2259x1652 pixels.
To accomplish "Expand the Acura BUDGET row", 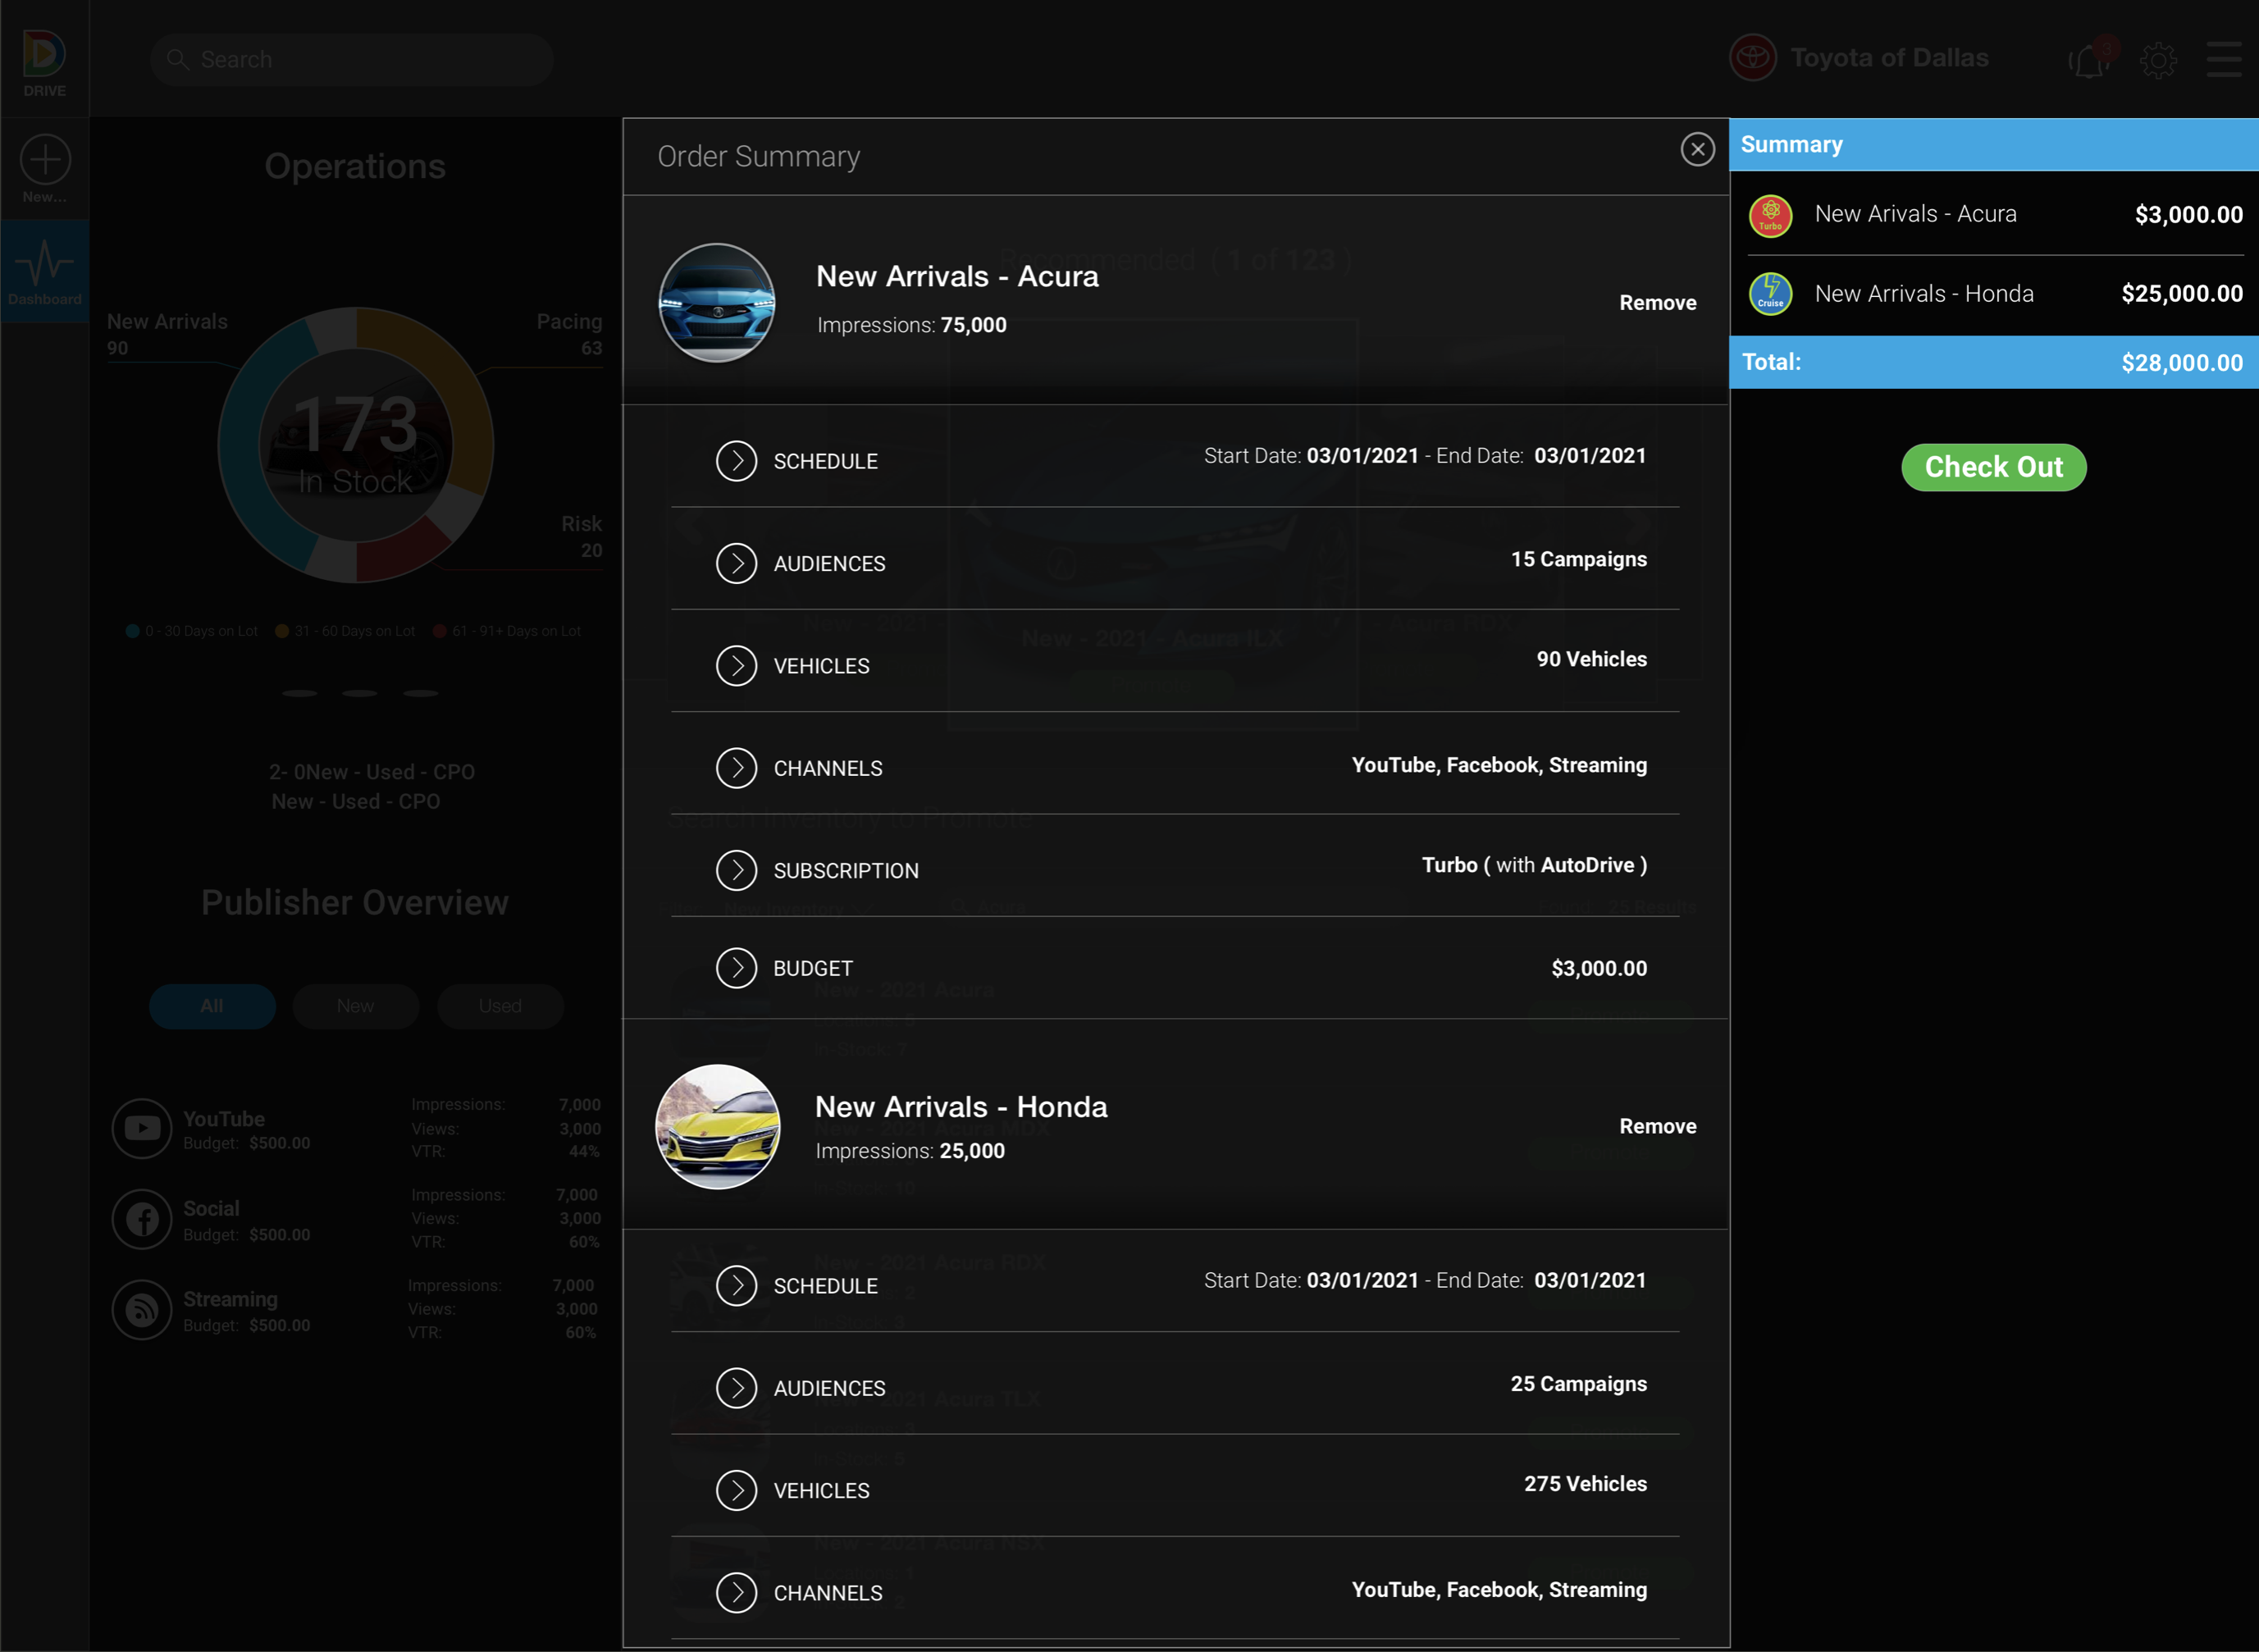I will [737, 968].
